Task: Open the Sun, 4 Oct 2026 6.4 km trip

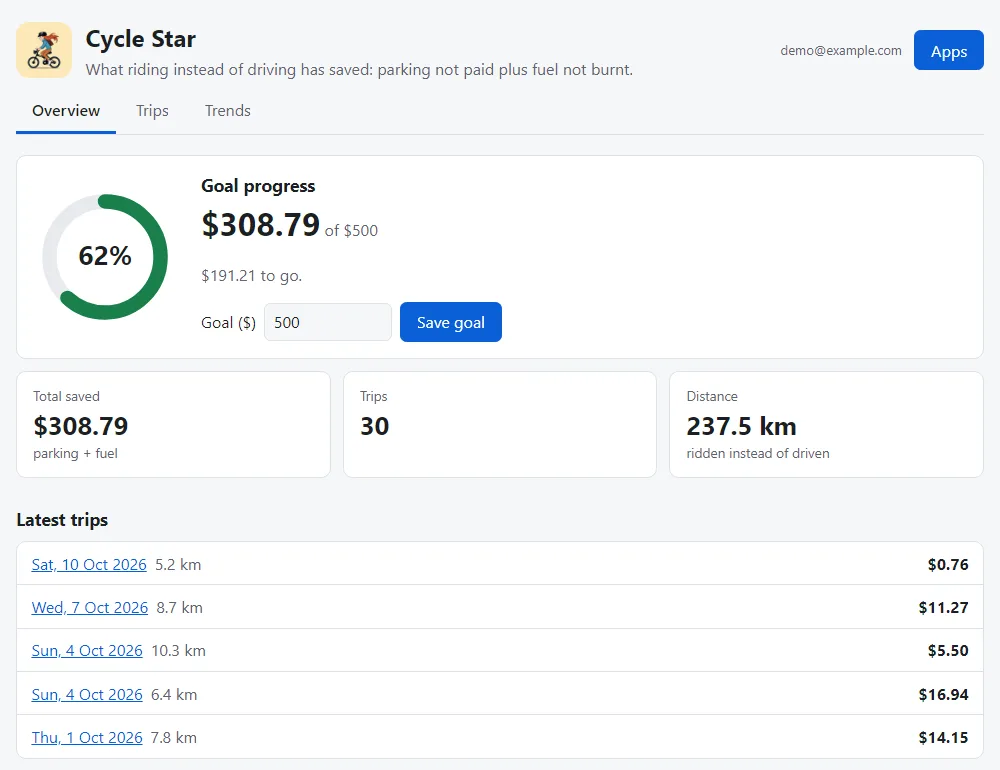Action: [x=87, y=695]
